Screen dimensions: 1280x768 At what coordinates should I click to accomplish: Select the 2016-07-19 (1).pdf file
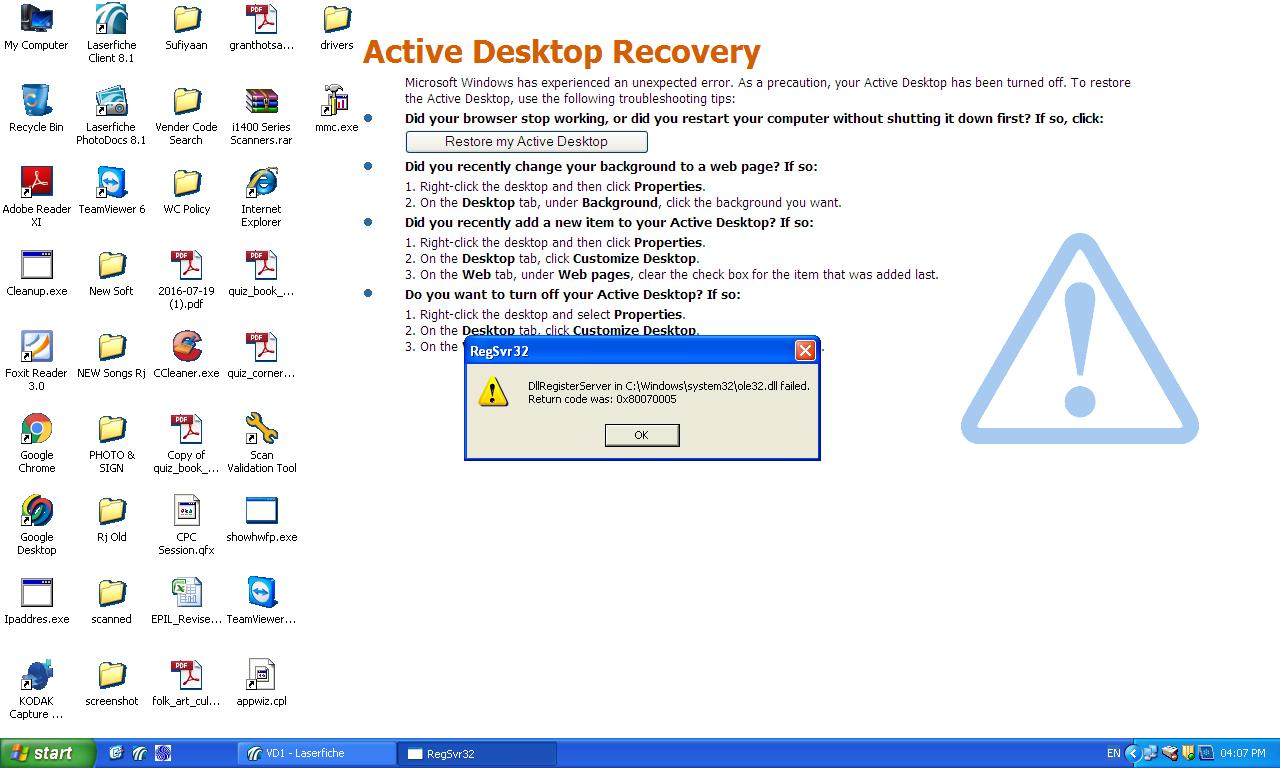[186, 280]
